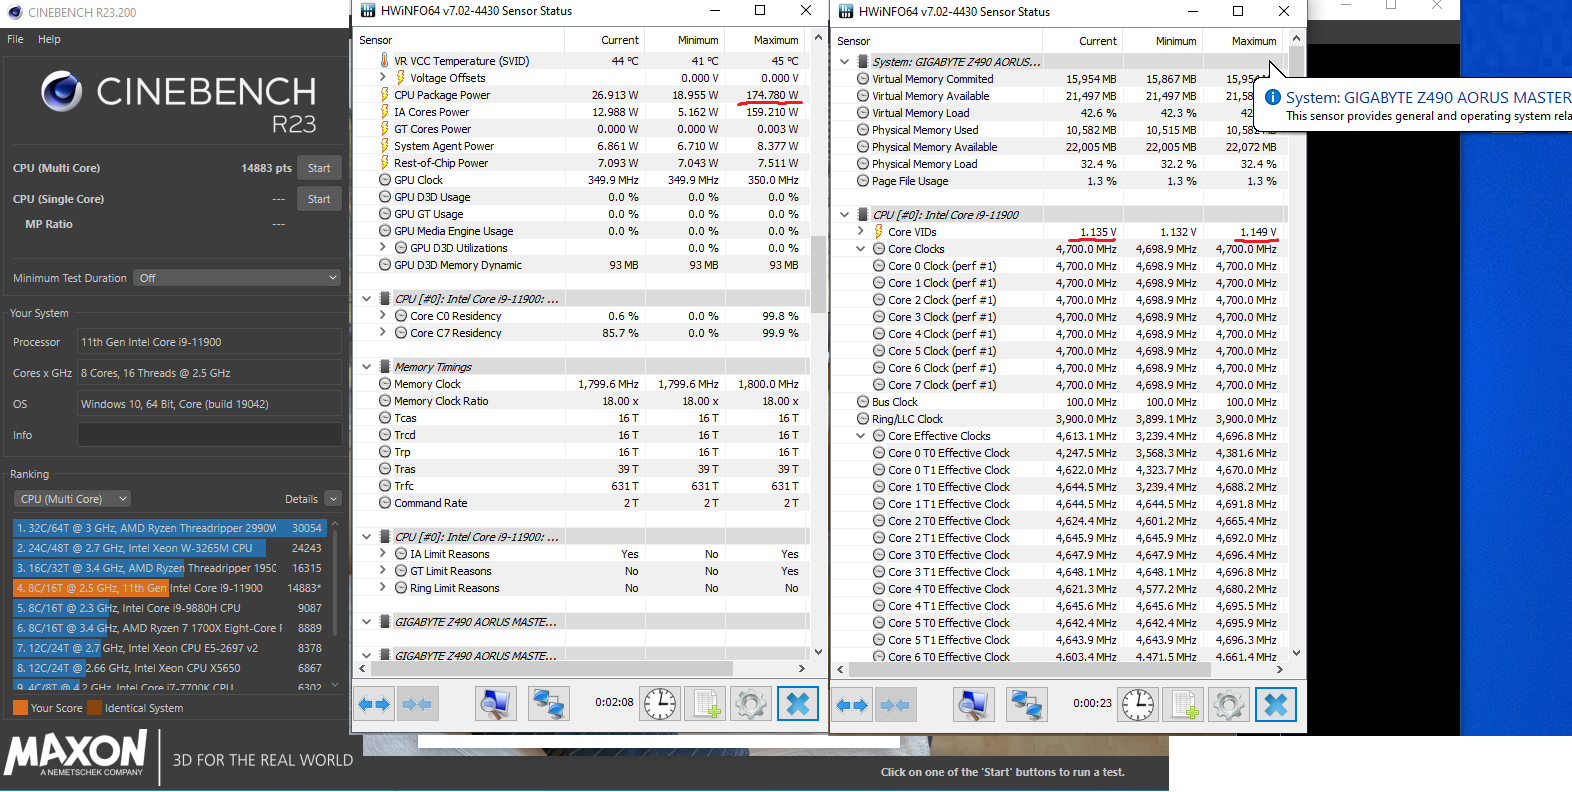Image resolution: width=1572 pixels, height=792 pixels.
Task: Click the orange Your Score color swatch
Action: (20, 708)
